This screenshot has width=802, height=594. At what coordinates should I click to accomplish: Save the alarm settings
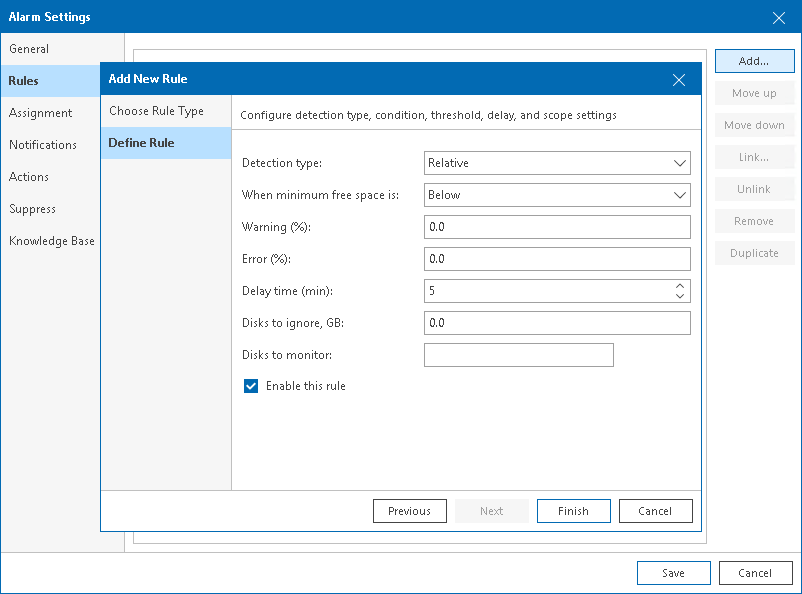pyautogui.click(x=673, y=573)
